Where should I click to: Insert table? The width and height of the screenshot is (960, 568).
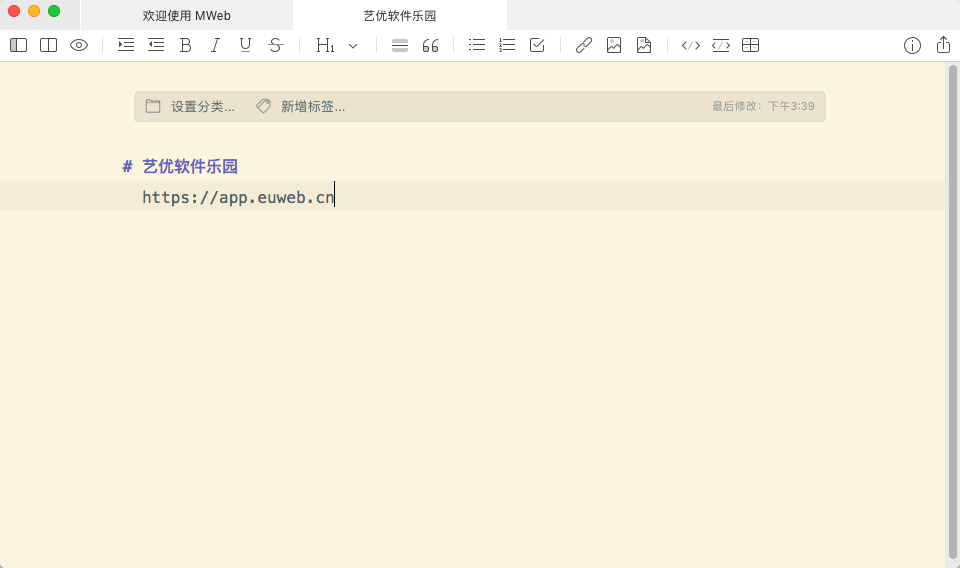click(x=750, y=45)
